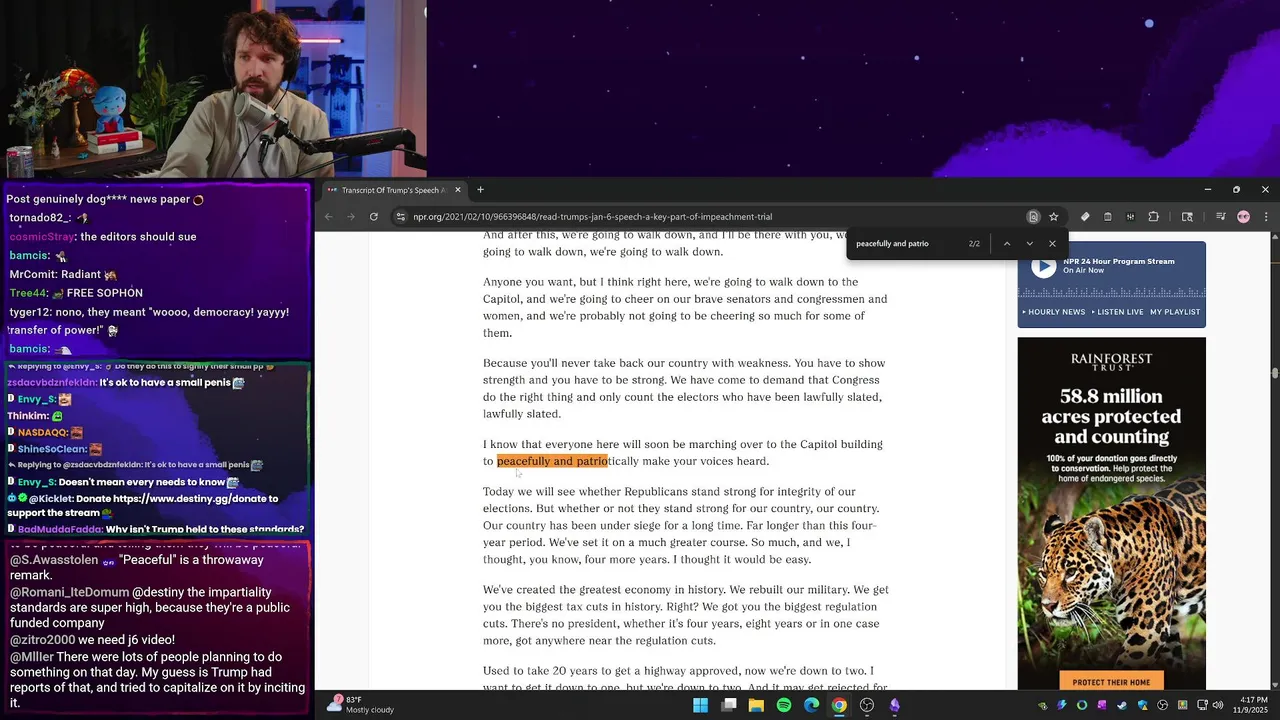Screen dimensions: 1280x720
Task: Open the Chrome profile avatar
Action: point(1243,216)
